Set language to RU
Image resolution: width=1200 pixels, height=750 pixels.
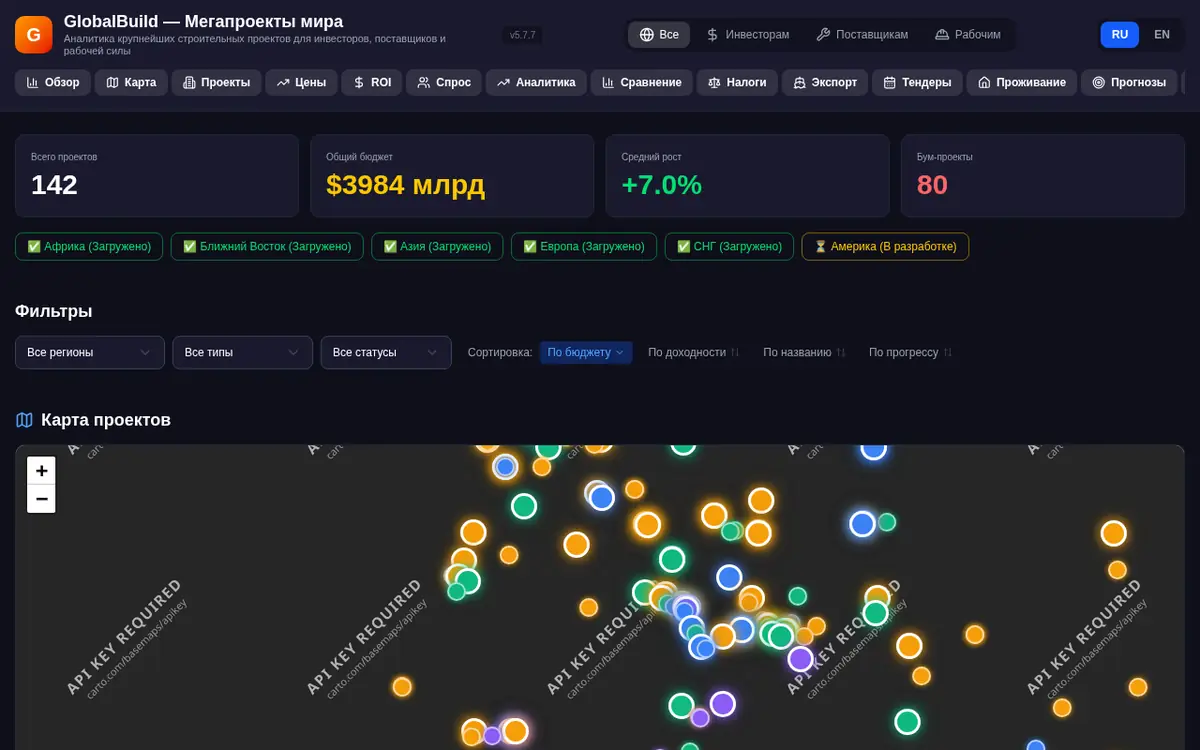(1120, 34)
